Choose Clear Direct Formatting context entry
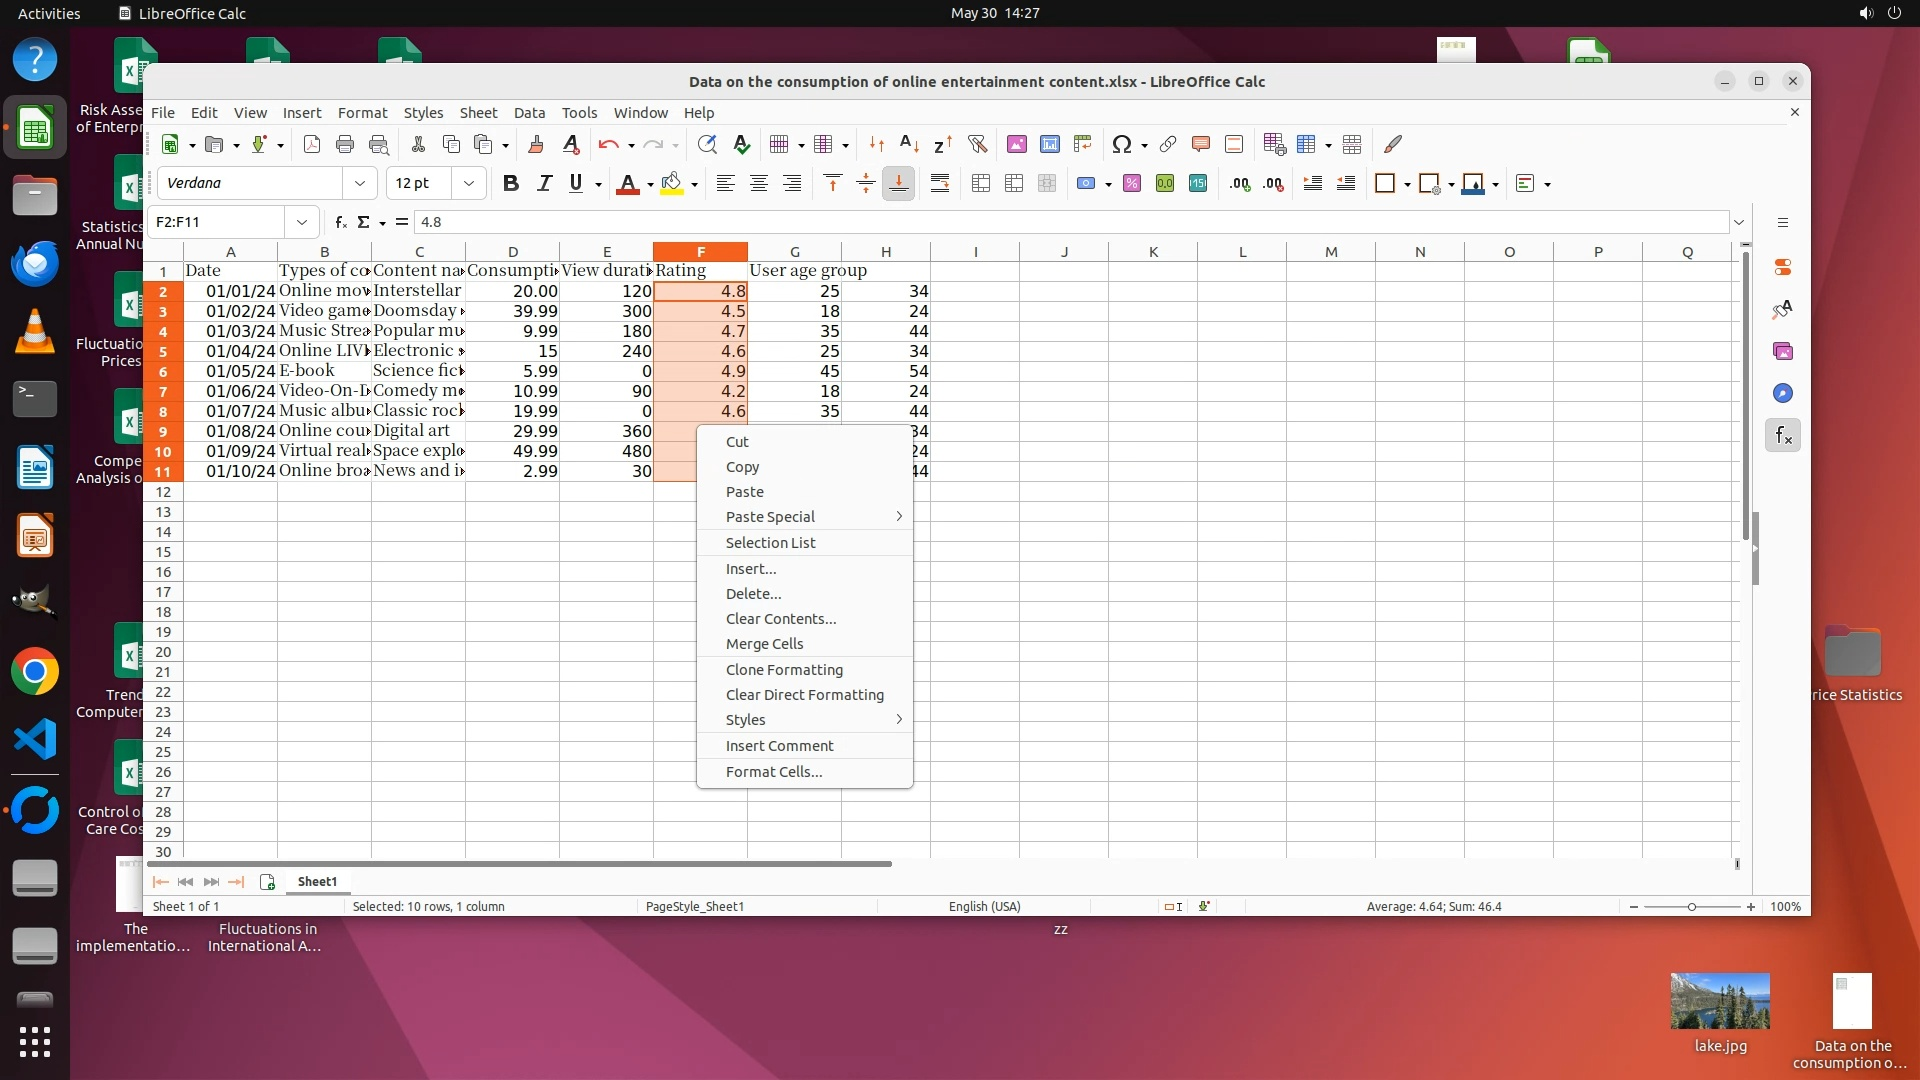The height and width of the screenshot is (1080, 1920). coord(804,695)
